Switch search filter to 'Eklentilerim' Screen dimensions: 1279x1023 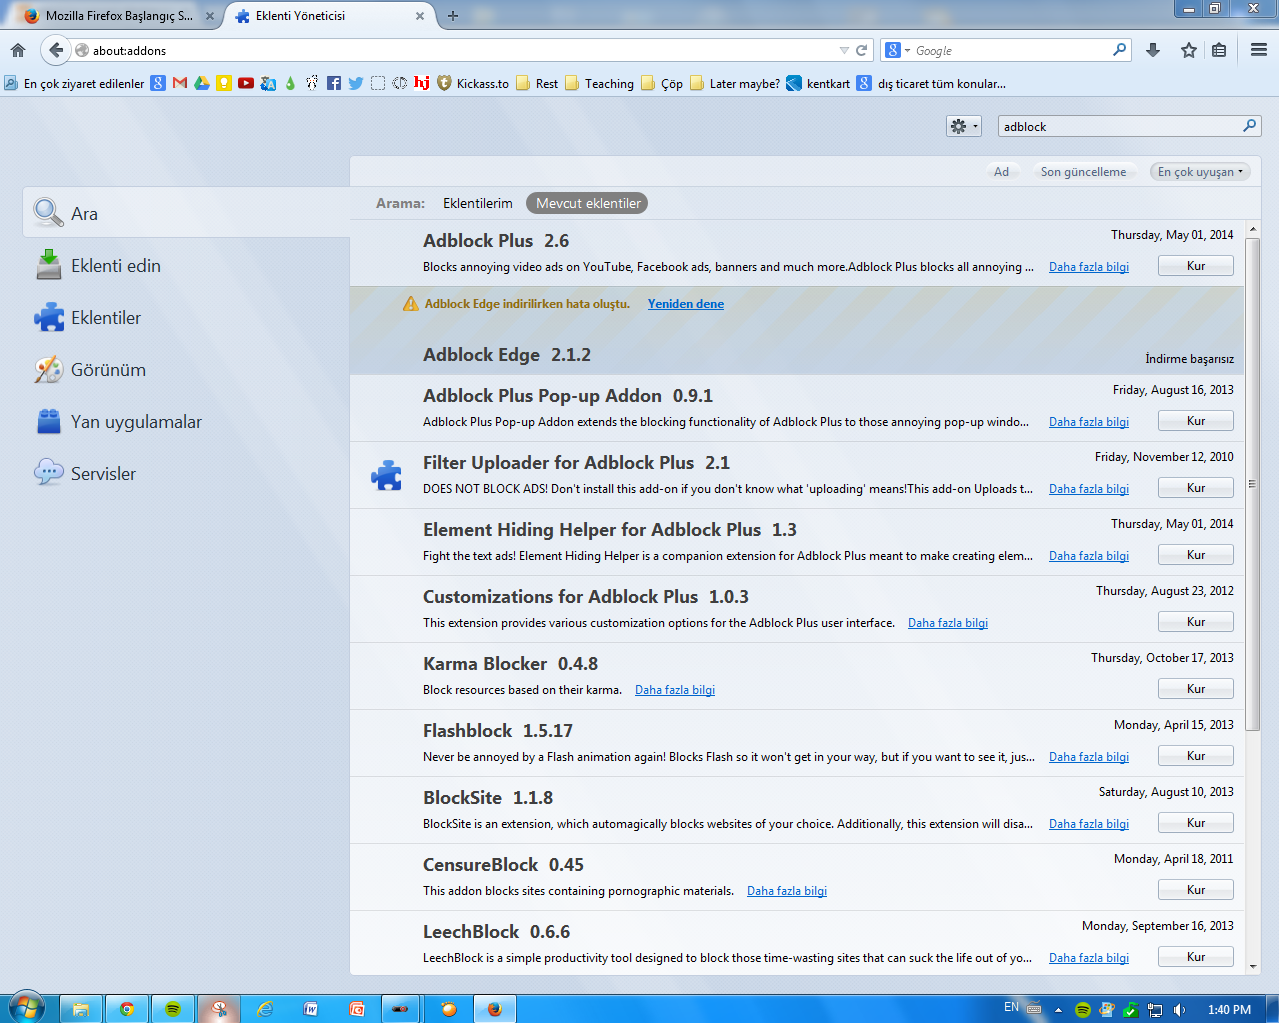(478, 203)
